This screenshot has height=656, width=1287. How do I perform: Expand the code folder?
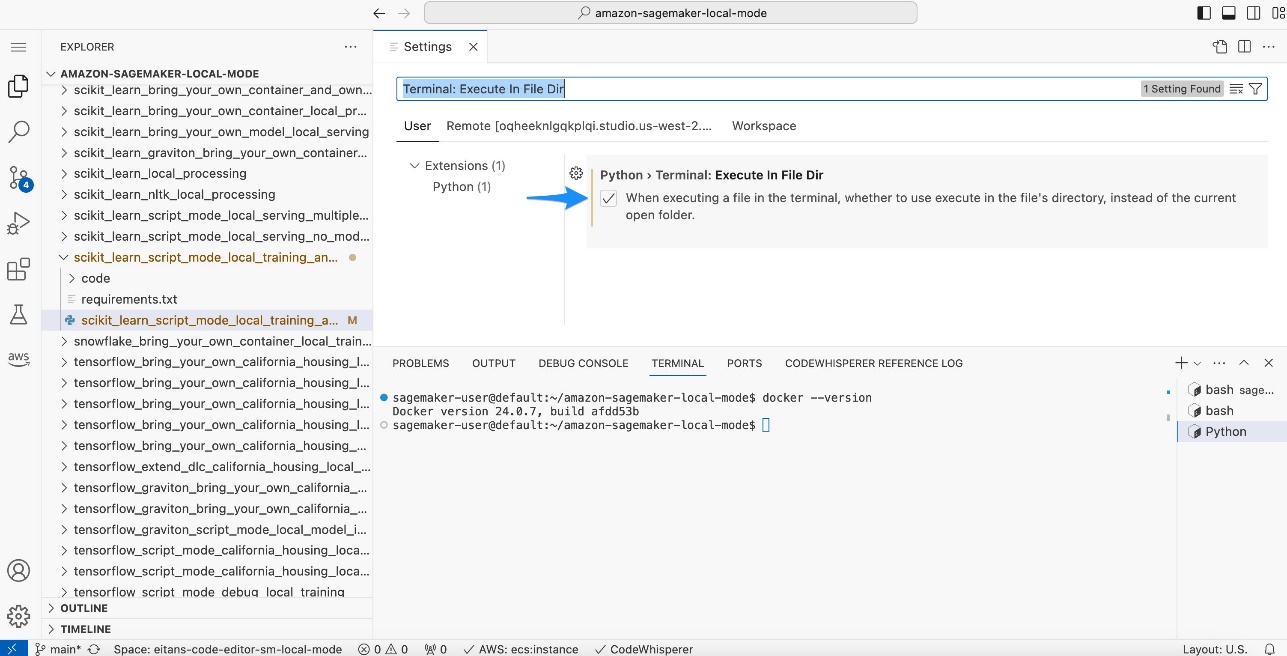(x=206, y=278)
